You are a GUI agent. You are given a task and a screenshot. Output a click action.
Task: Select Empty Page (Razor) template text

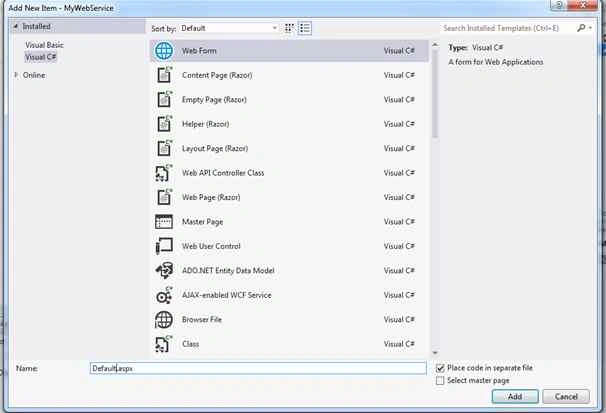pos(214,99)
